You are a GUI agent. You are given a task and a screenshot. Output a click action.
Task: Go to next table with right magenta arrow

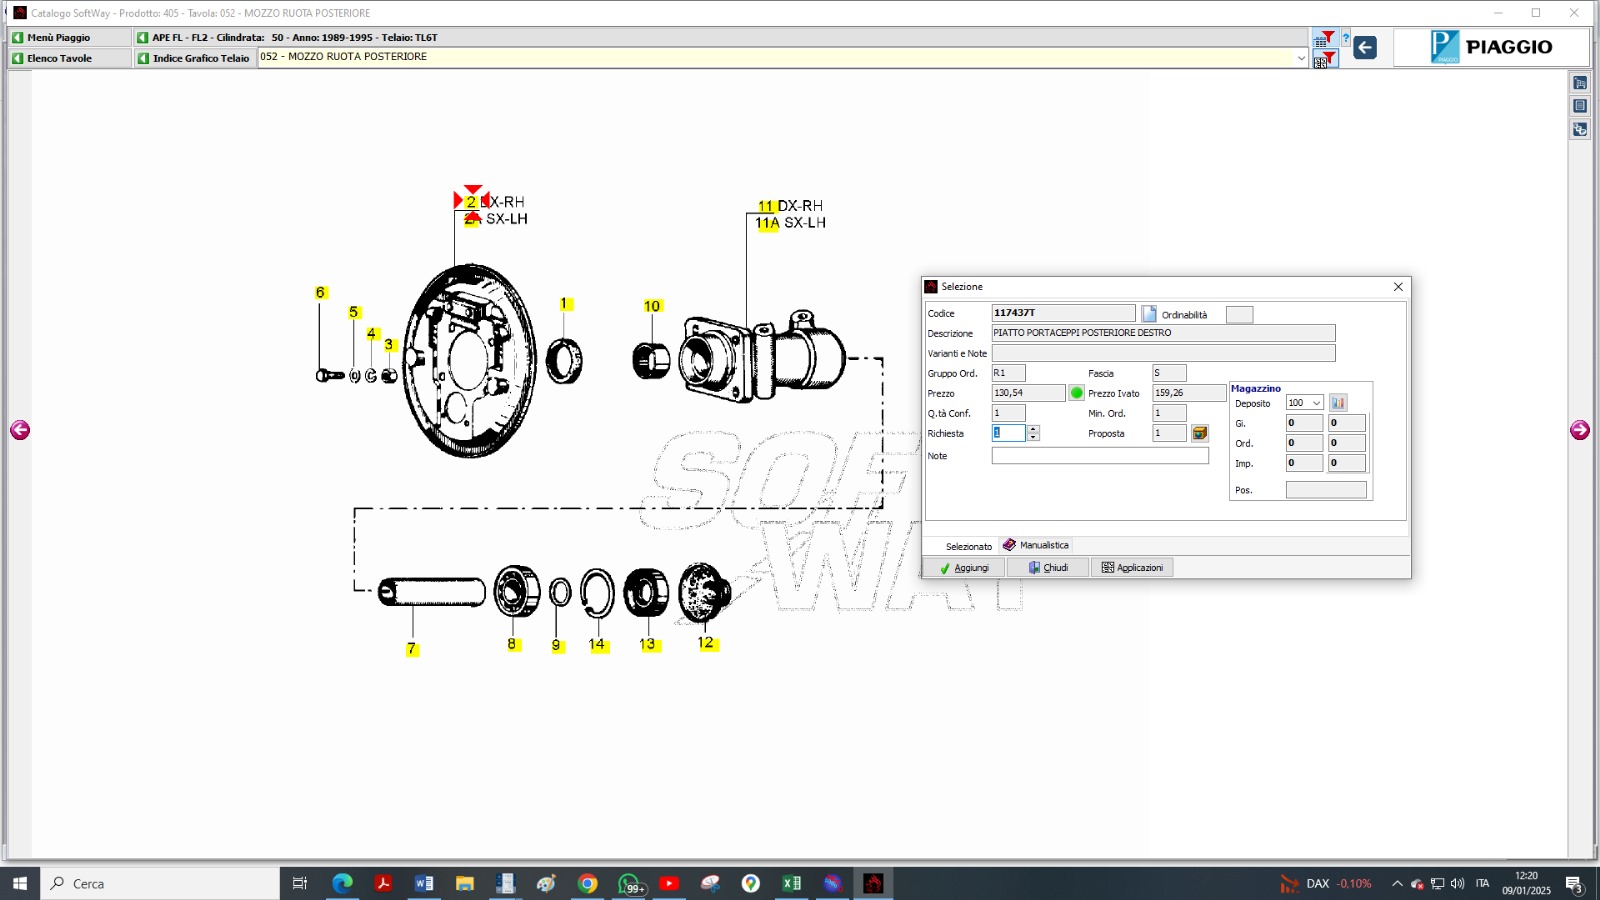1580,430
